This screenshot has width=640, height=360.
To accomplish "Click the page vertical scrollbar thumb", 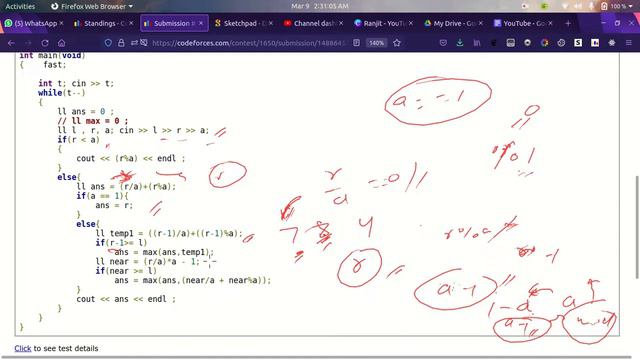I will [637, 227].
